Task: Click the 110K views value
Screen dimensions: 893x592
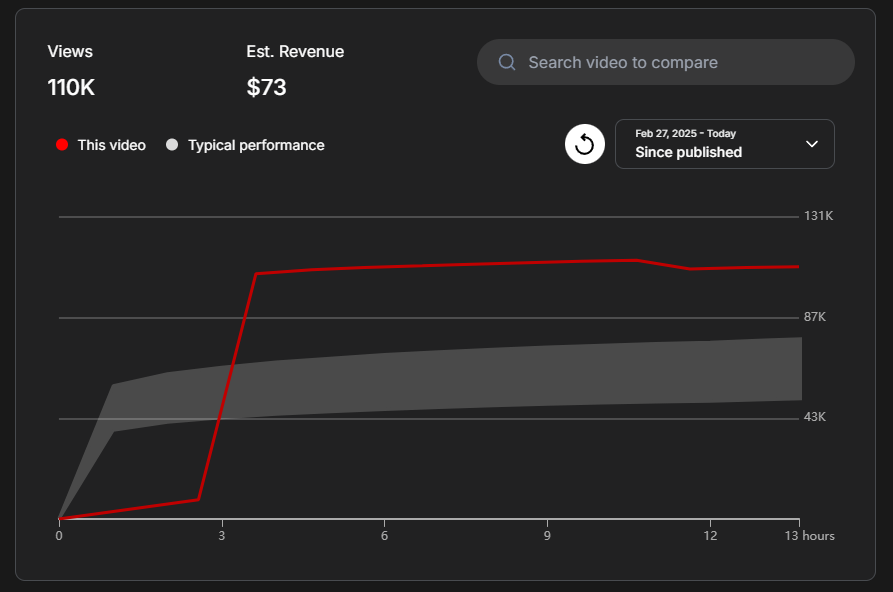Action: coord(71,88)
